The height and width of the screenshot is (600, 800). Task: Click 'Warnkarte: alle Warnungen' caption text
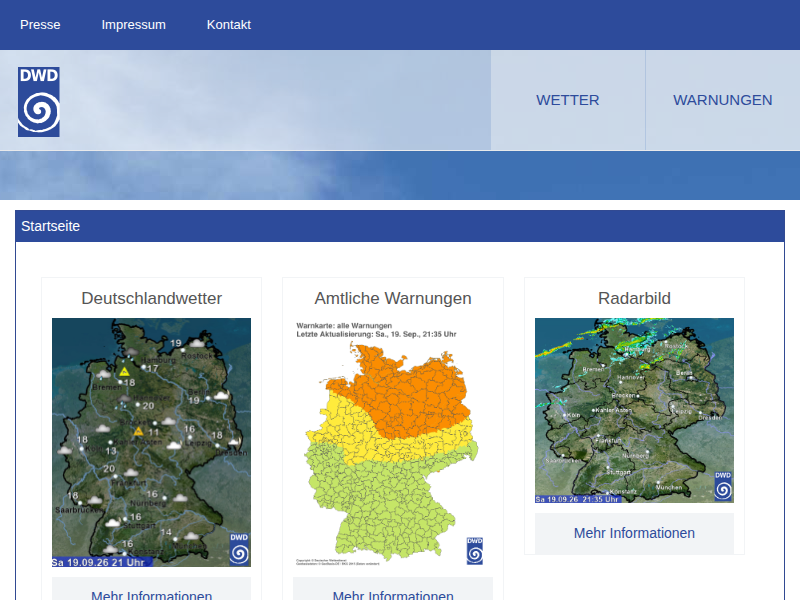(x=344, y=326)
